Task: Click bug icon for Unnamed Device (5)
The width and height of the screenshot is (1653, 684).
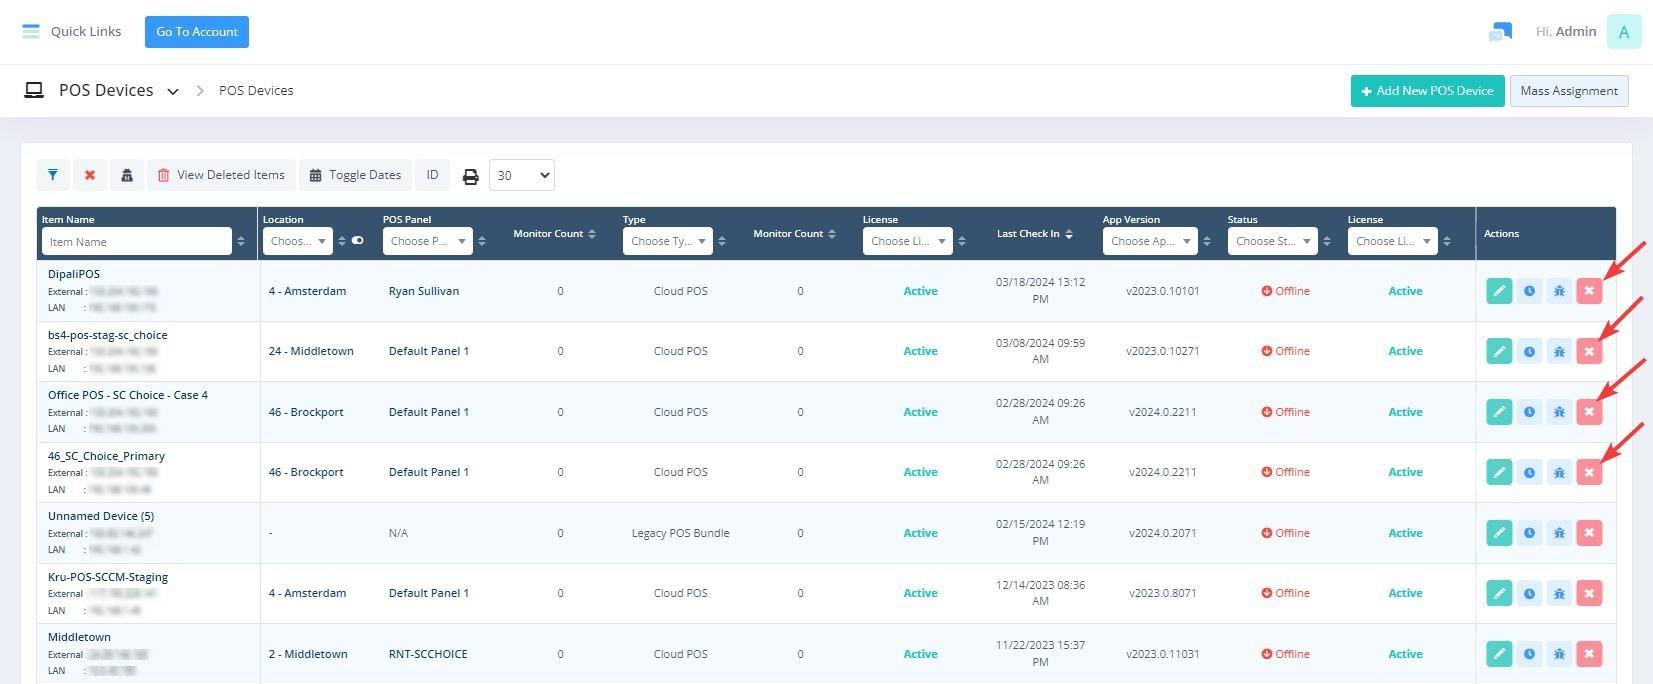Action: point(1559,533)
